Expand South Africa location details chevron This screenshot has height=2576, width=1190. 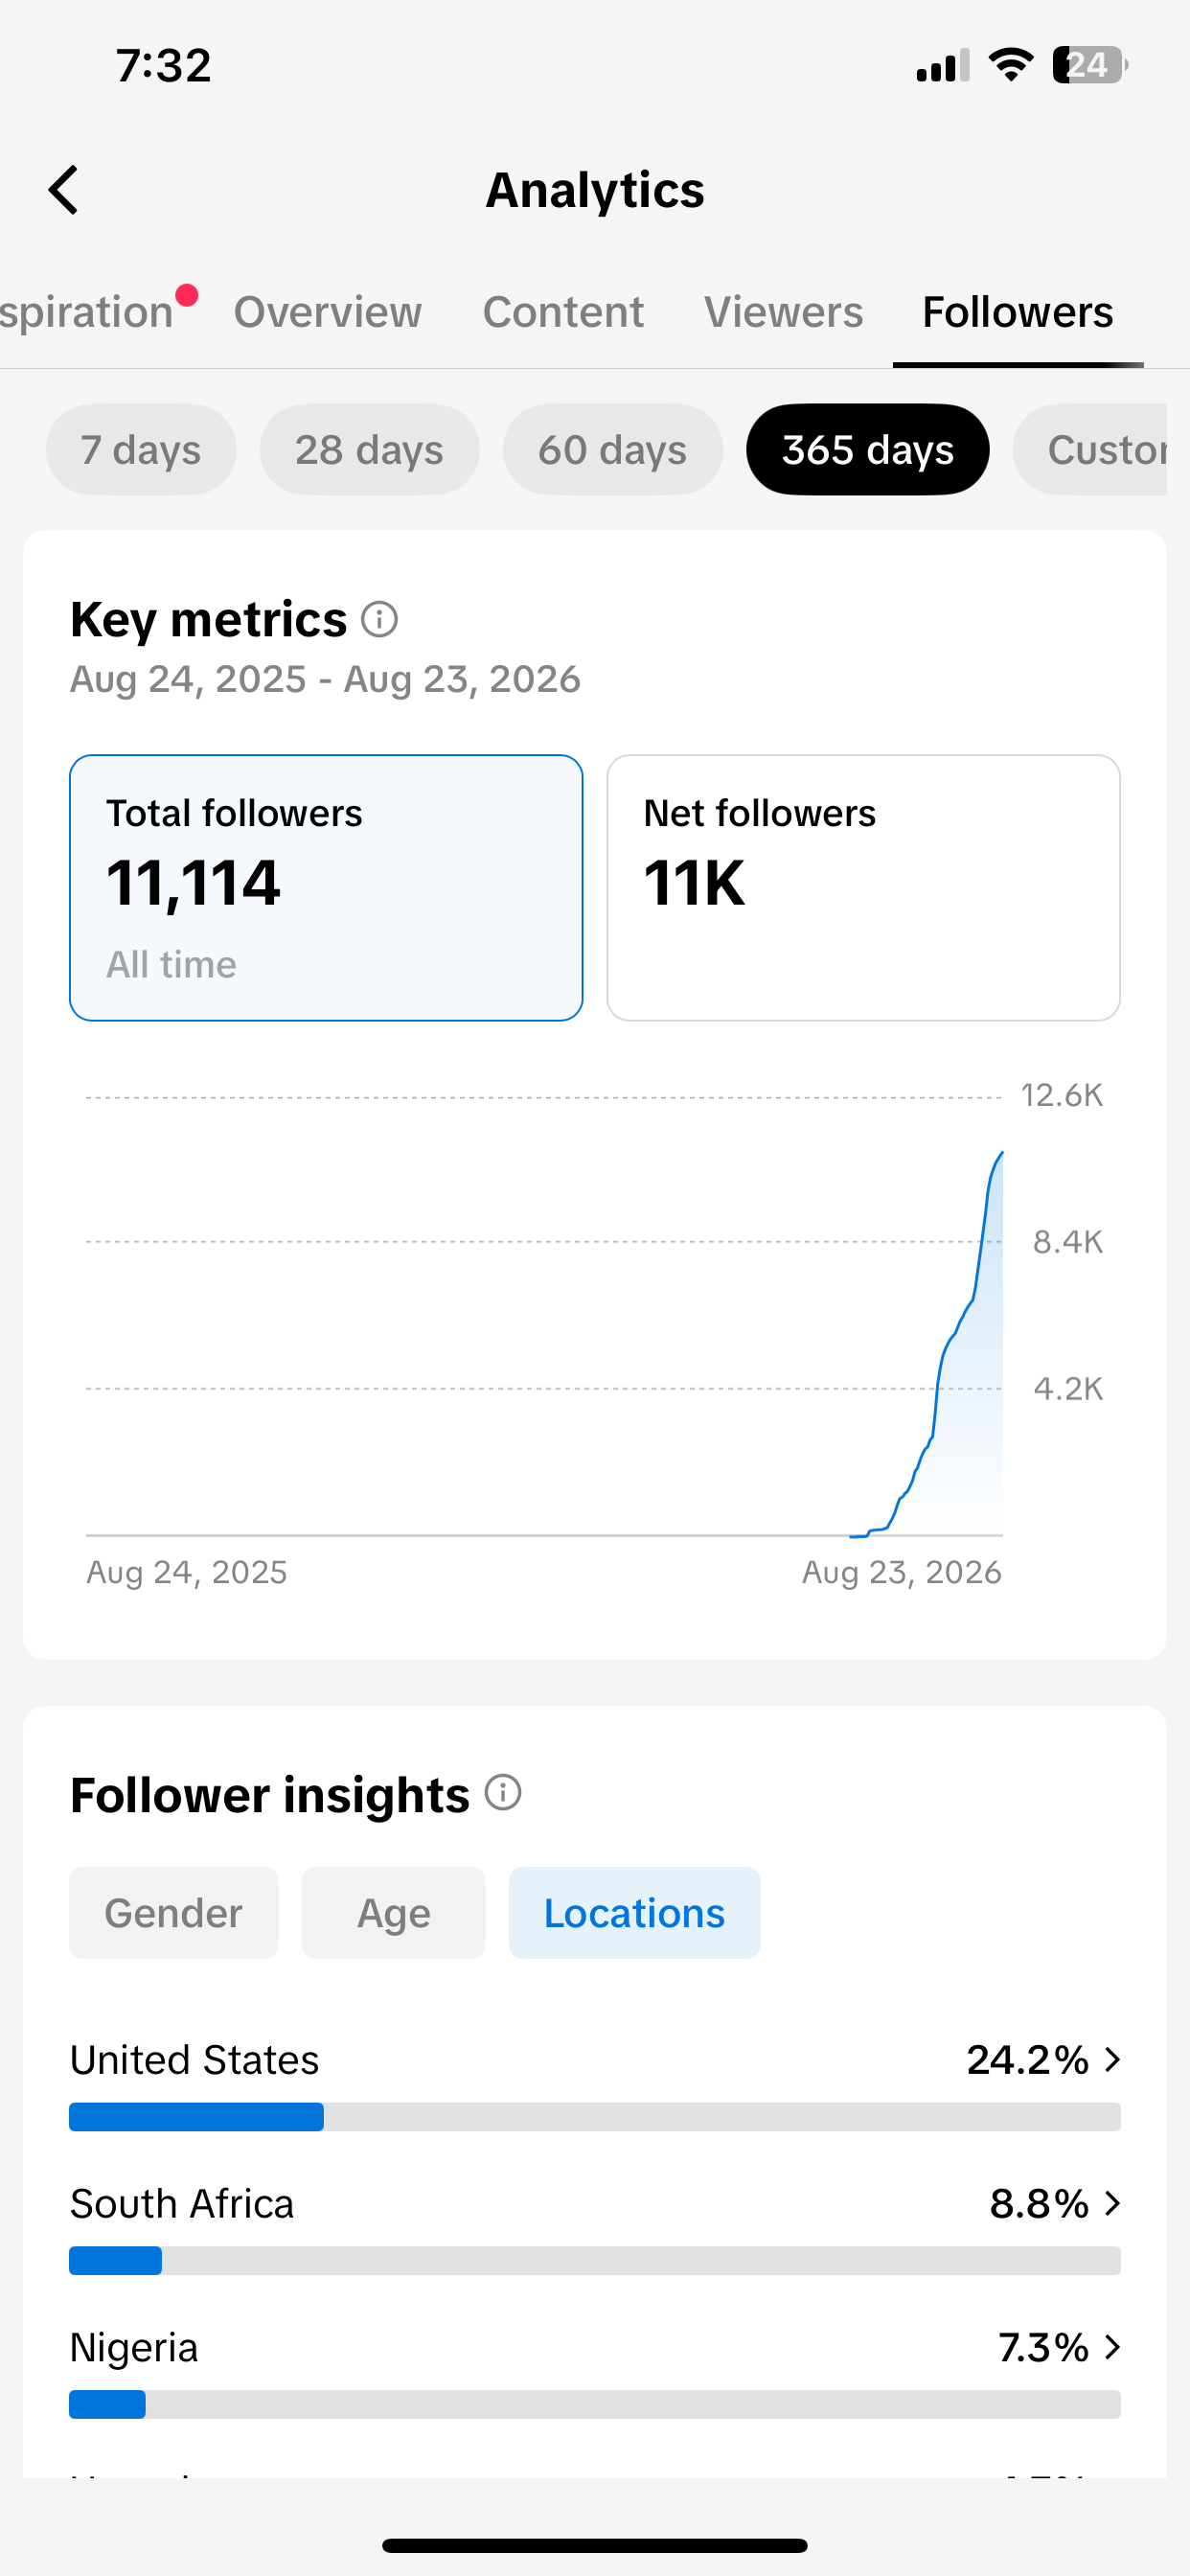pyautogui.click(x=1112, y=2204)
